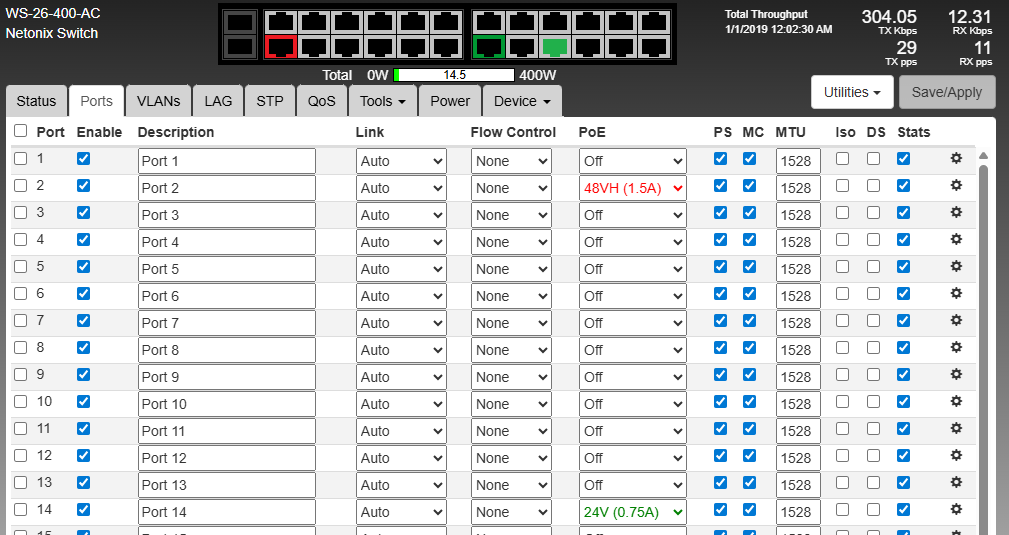Image resolution: width=1009 pixels, height=535 pixels.
Task: Enable the Iso checkbox for Port 7
Action: coord(843,321)
